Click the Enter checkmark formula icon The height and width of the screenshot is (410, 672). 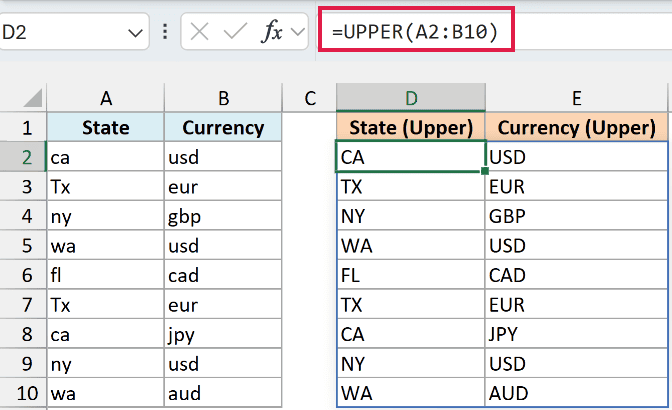click(x=235, y=32)
